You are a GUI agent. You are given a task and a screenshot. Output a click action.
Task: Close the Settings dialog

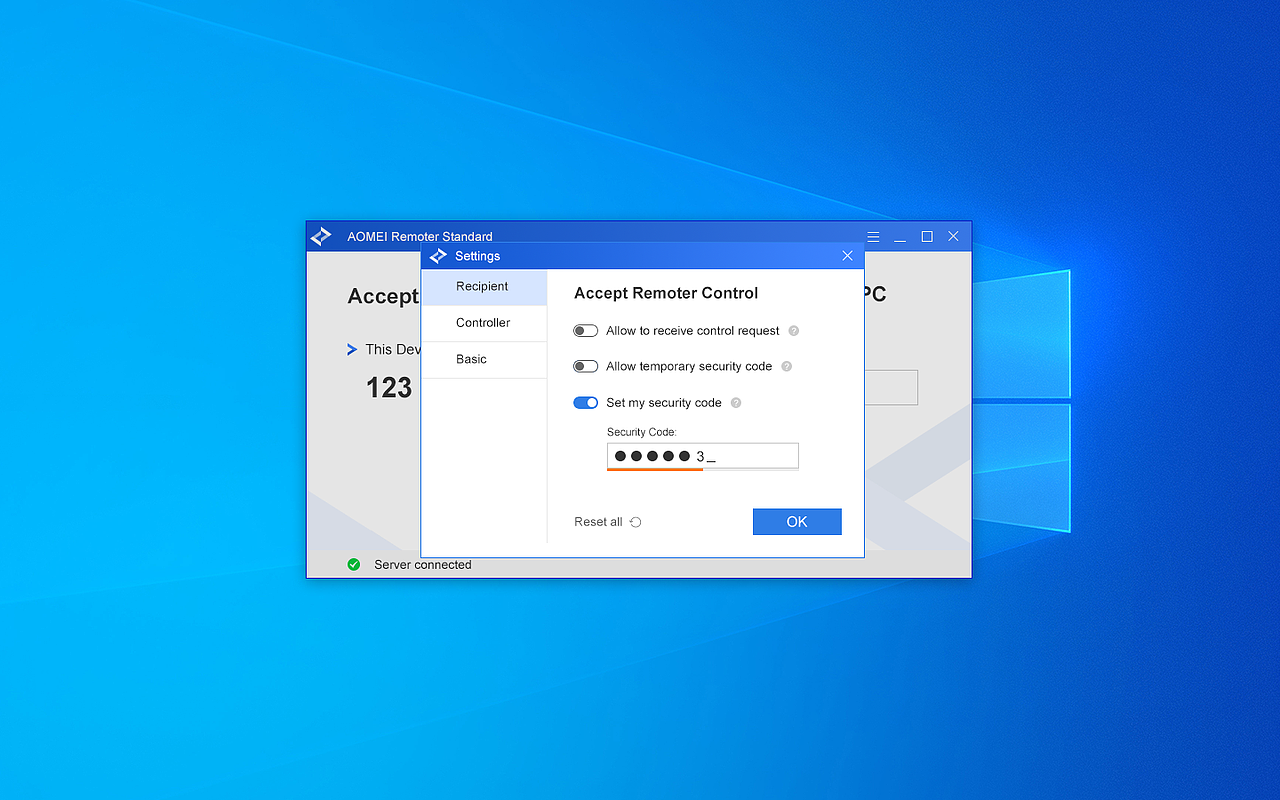848,256
